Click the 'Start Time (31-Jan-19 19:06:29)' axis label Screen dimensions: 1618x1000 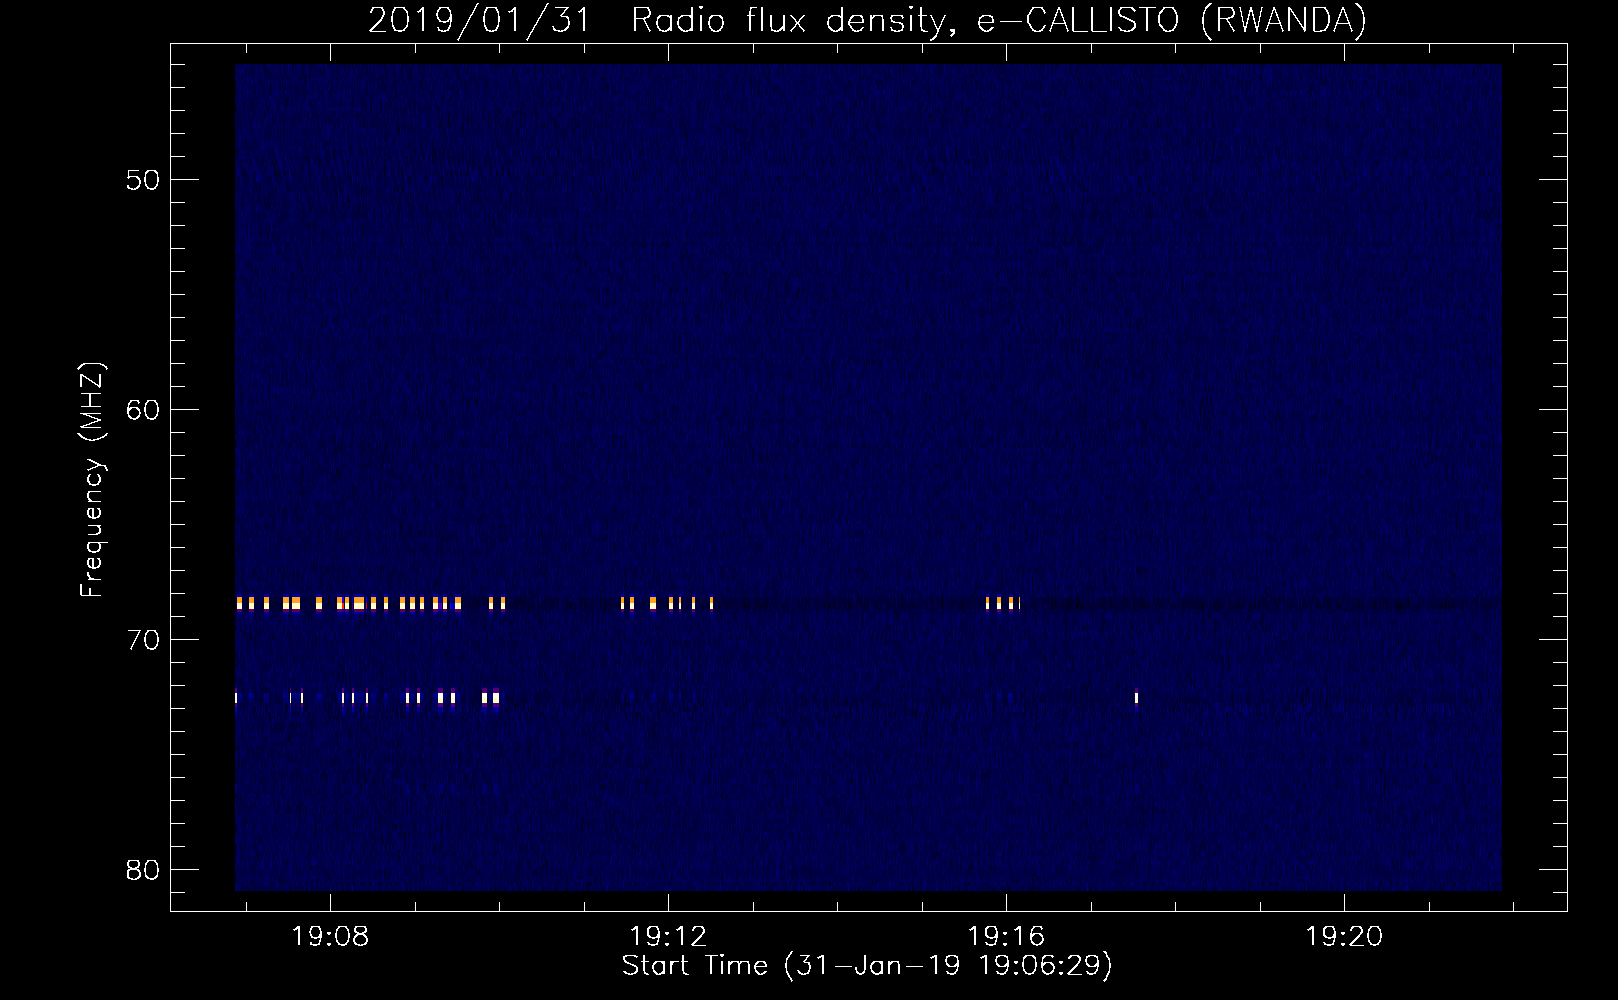(867, 966)
